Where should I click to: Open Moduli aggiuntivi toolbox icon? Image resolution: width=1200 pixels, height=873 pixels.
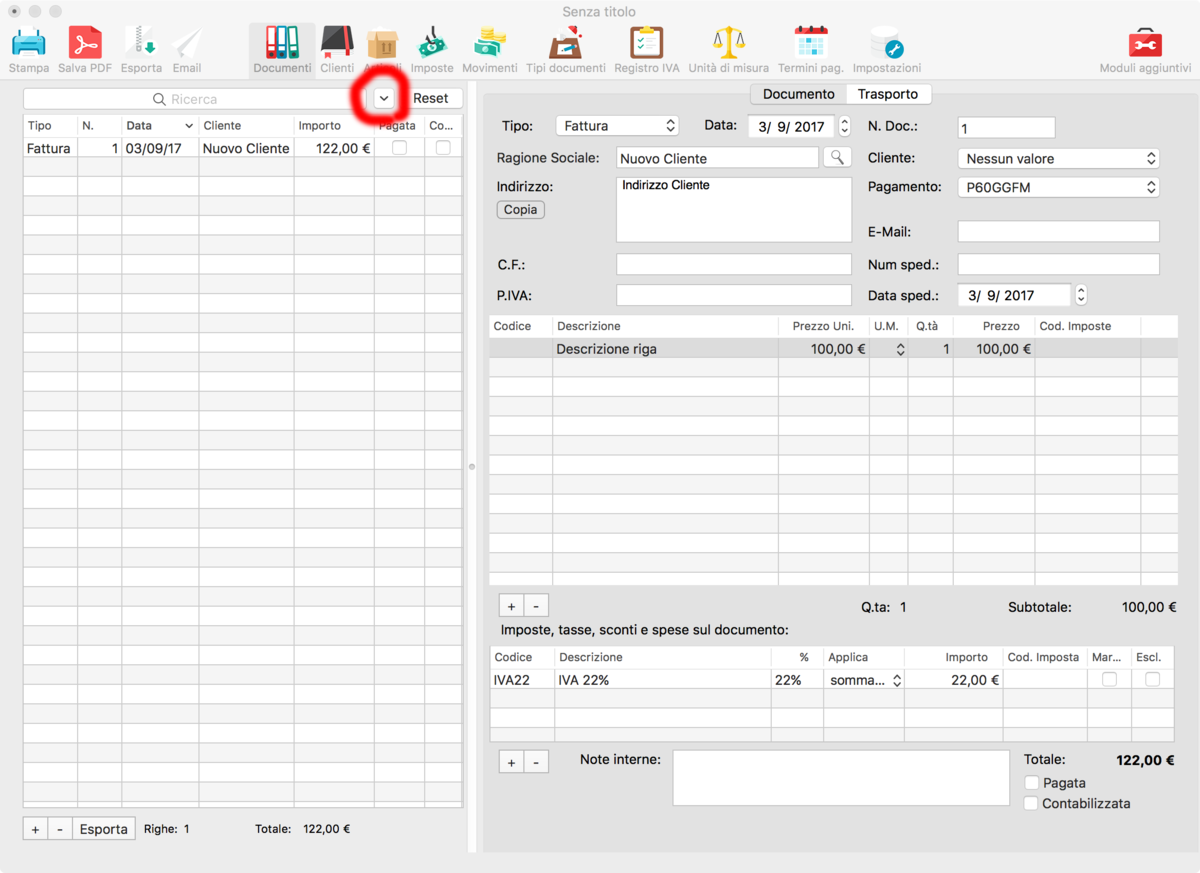pyautogui.click(x=1145, y=44)
